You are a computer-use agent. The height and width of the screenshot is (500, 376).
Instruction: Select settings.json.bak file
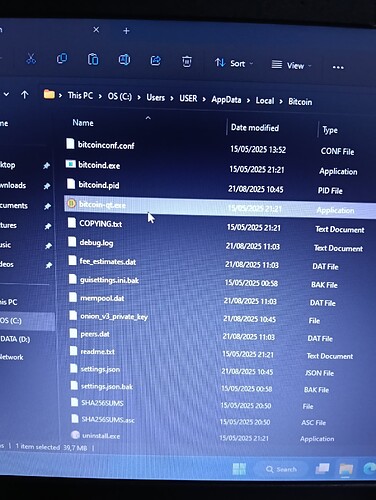click(x=107, y=387)
